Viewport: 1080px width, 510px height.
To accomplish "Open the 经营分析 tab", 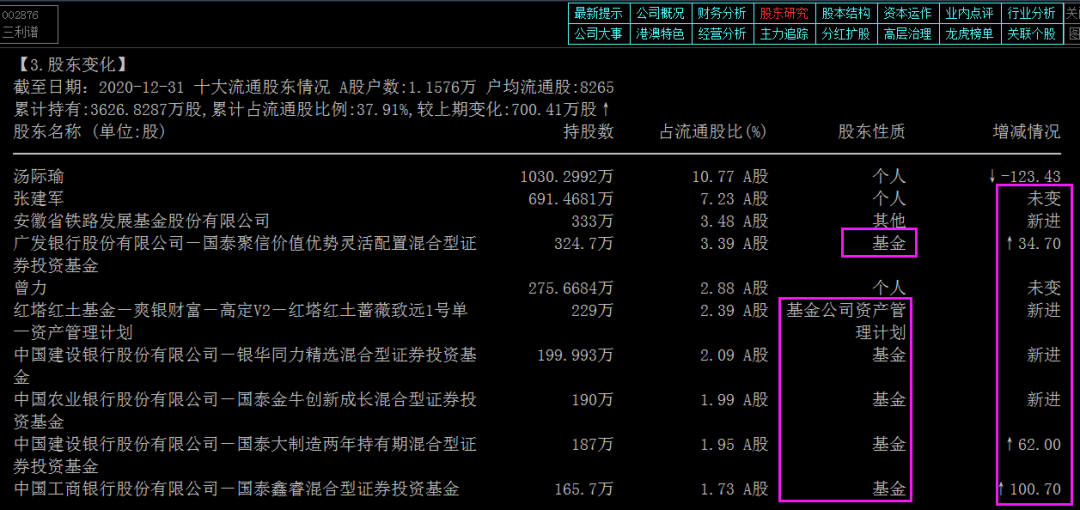I will (x=721, y=34).
